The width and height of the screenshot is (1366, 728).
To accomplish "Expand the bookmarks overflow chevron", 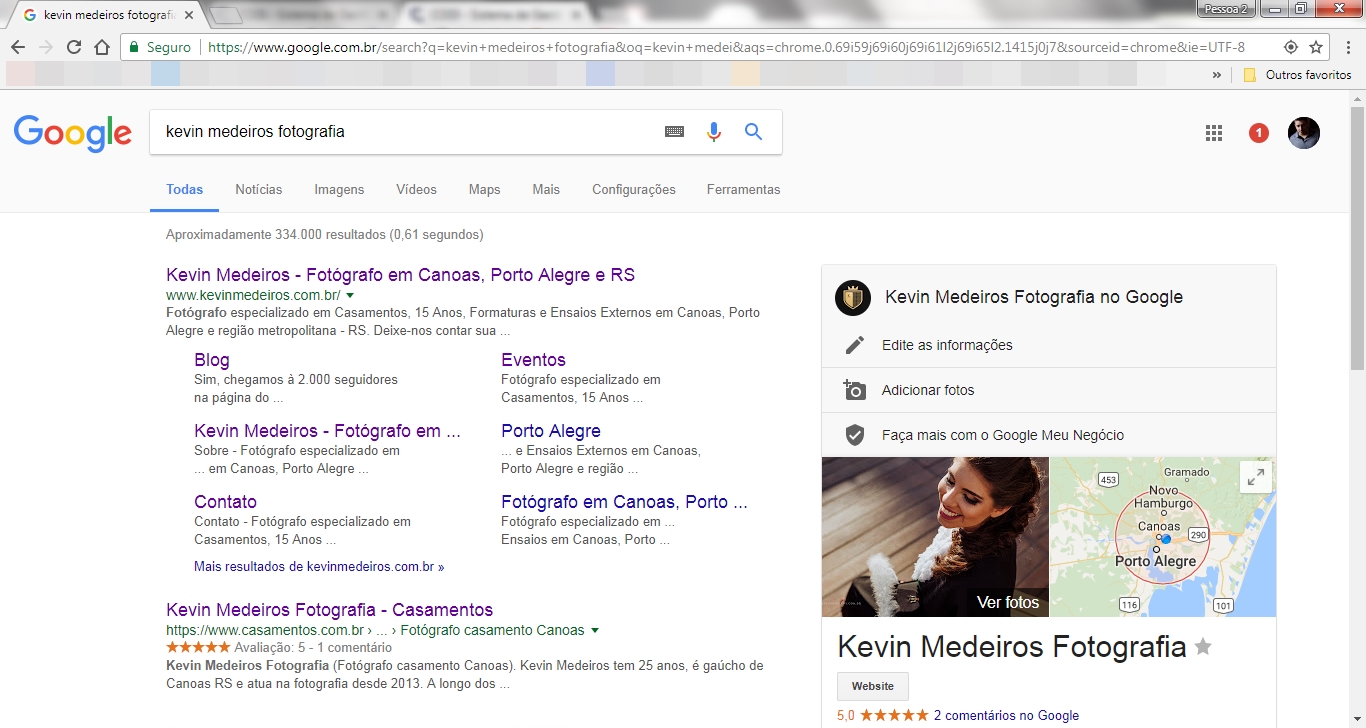I will pos(1217,75).
